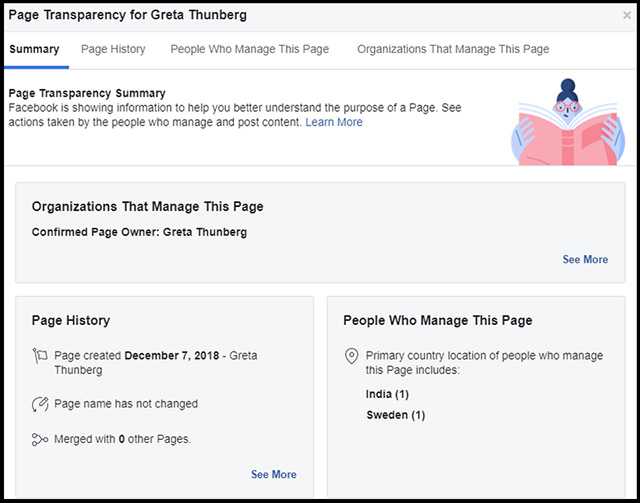Click the merge icon beside Merged with 0
The width and height of the screenshot is (640, 503).
[x=40, y=440]
